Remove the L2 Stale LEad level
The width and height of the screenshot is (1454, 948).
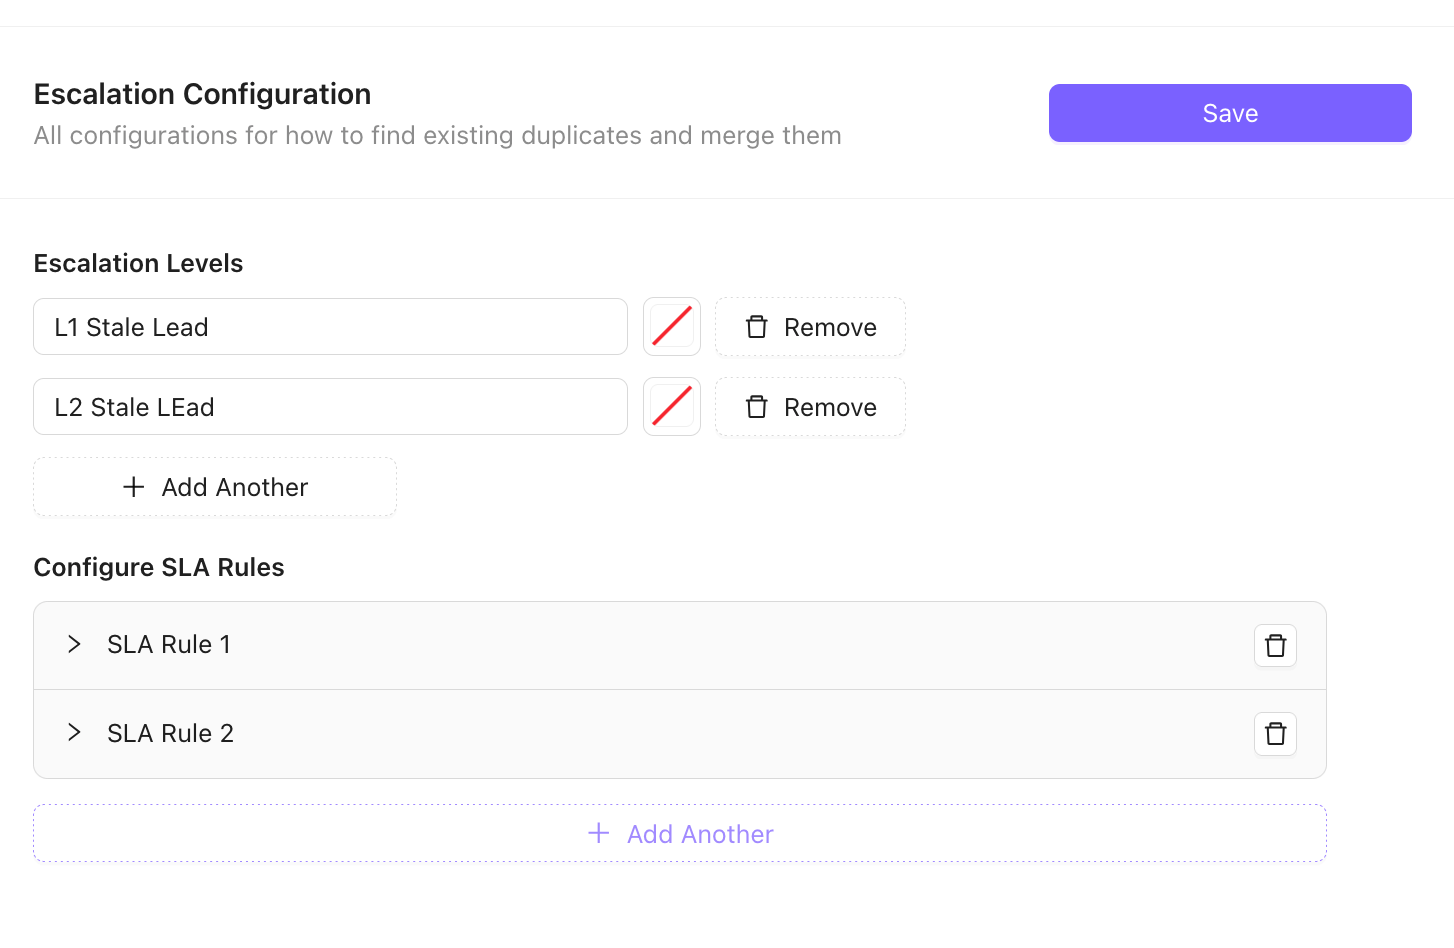[x=811, y=407]
